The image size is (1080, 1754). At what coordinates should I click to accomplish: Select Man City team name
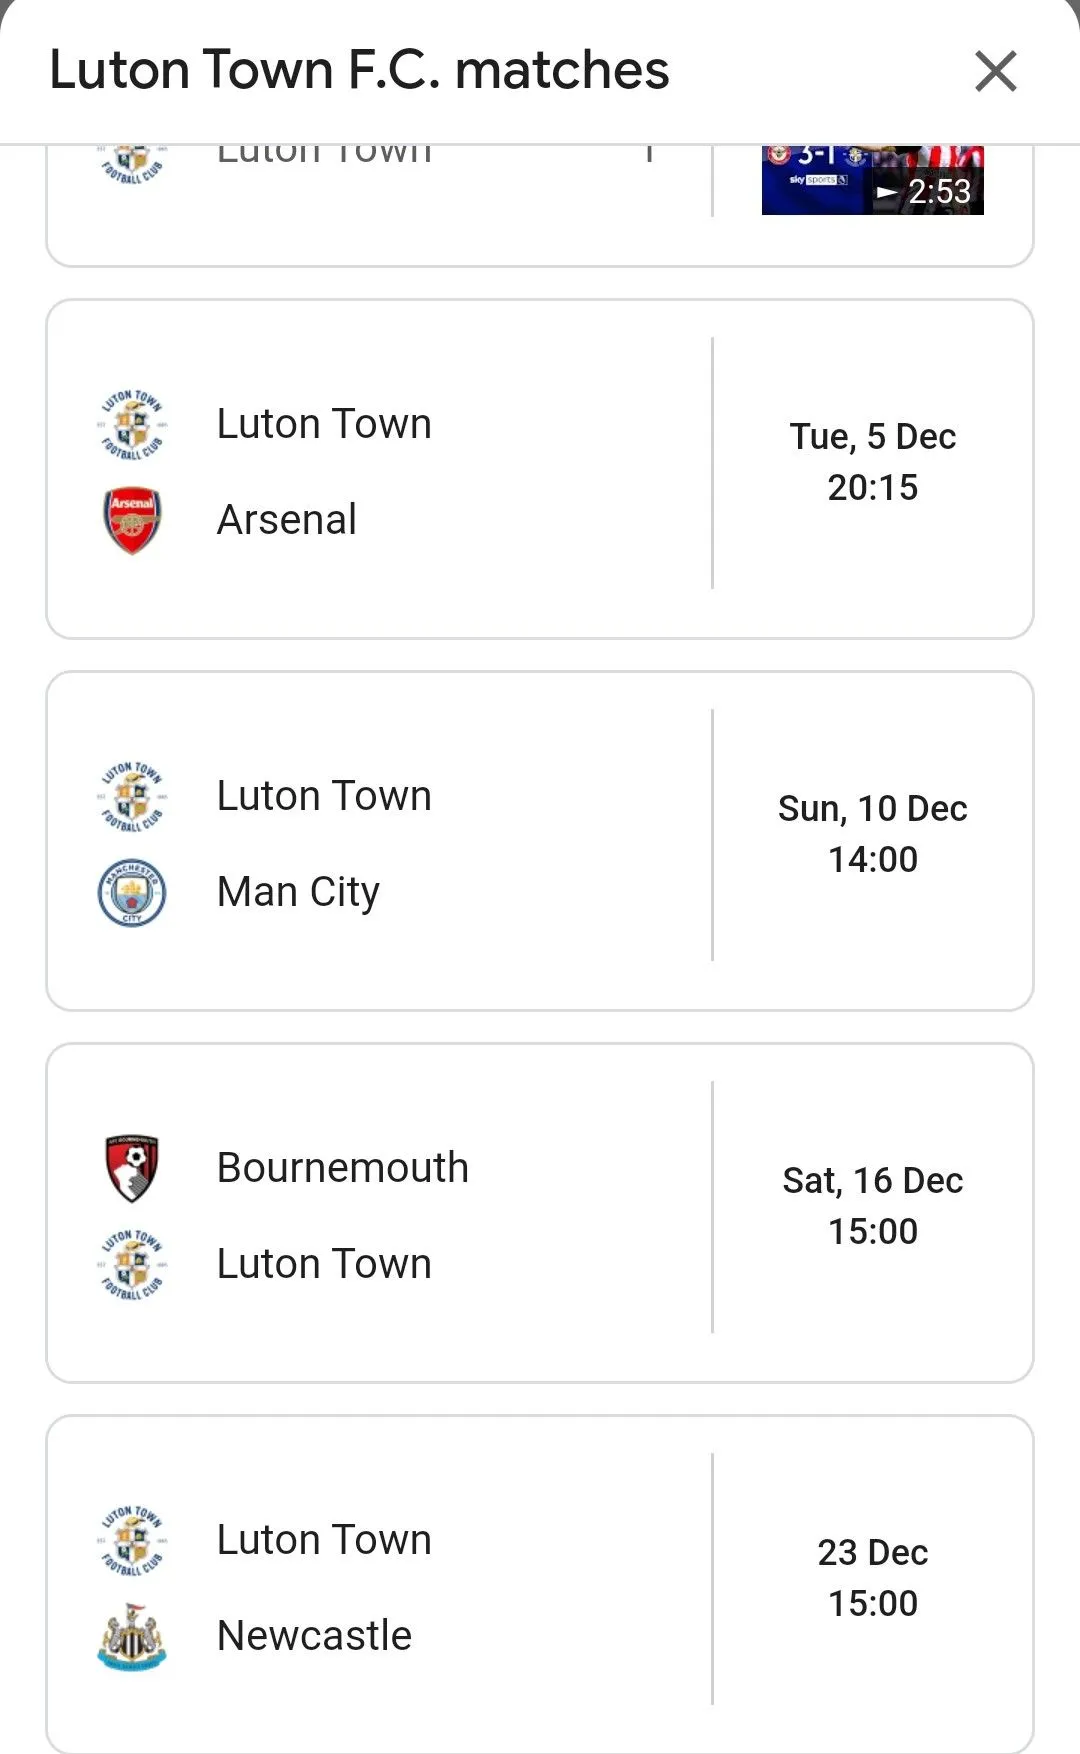coord(298,892)
